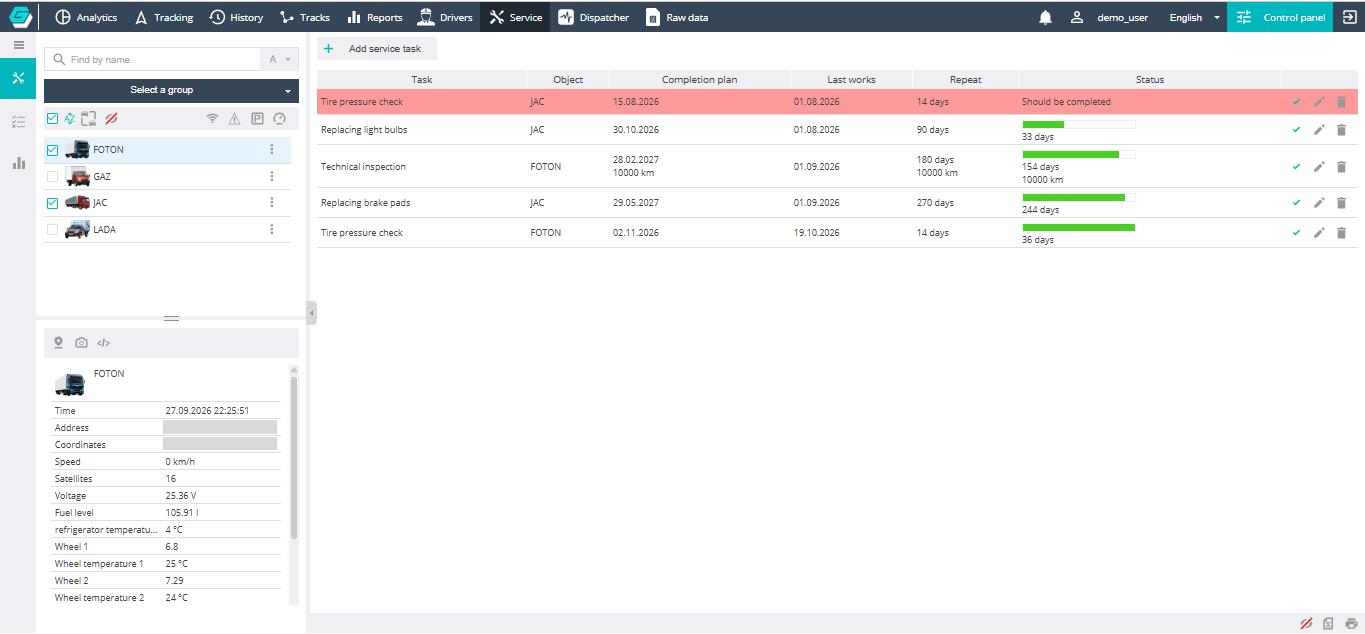Open the Dispatcher tab
Image resolution: width=1365 pixels, height=634 pixels.
[594, 17]
